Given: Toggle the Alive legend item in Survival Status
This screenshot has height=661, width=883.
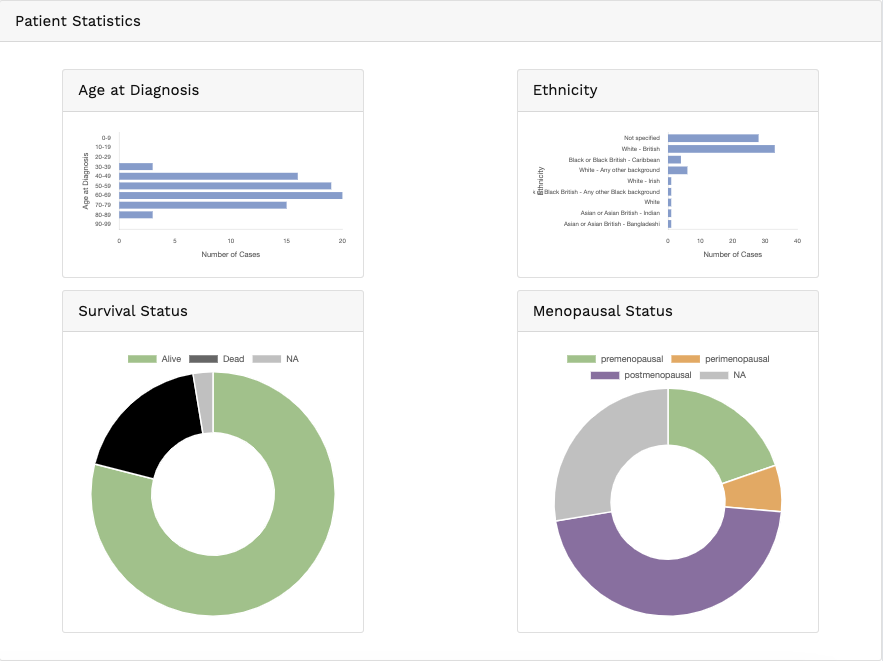Looking at the screenshot, I should tap(155, 358).
